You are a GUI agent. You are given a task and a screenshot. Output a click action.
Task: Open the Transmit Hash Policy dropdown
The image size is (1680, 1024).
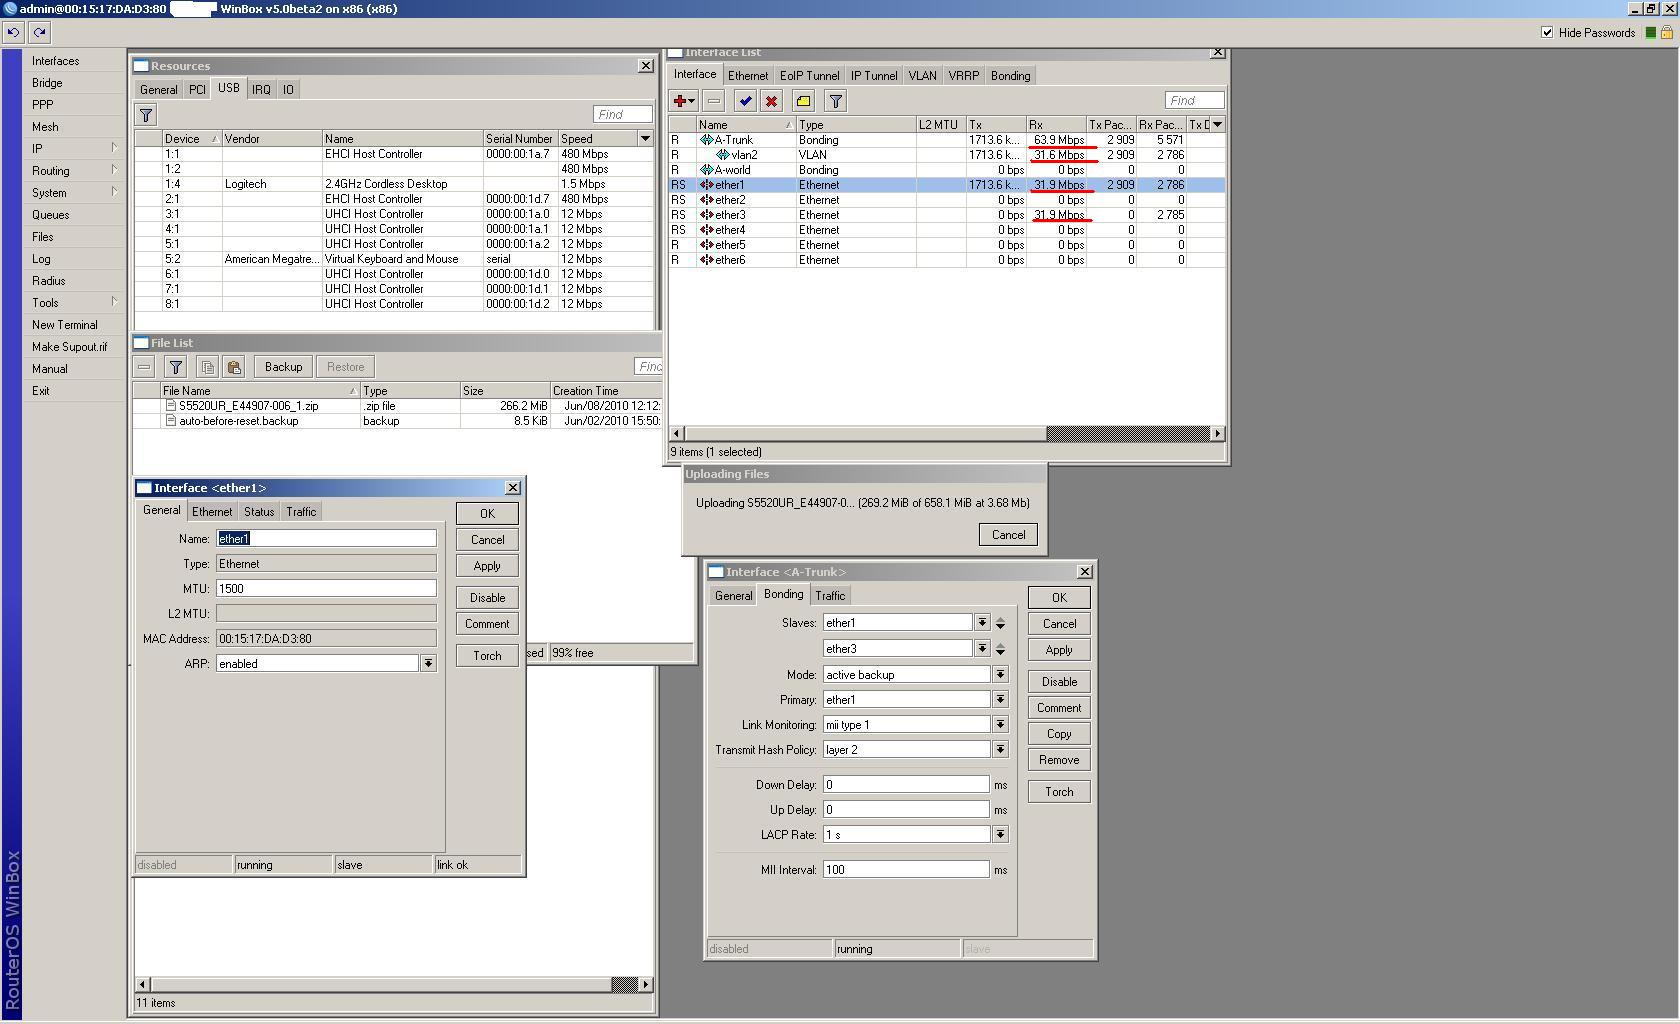click(x=999, y=750)
